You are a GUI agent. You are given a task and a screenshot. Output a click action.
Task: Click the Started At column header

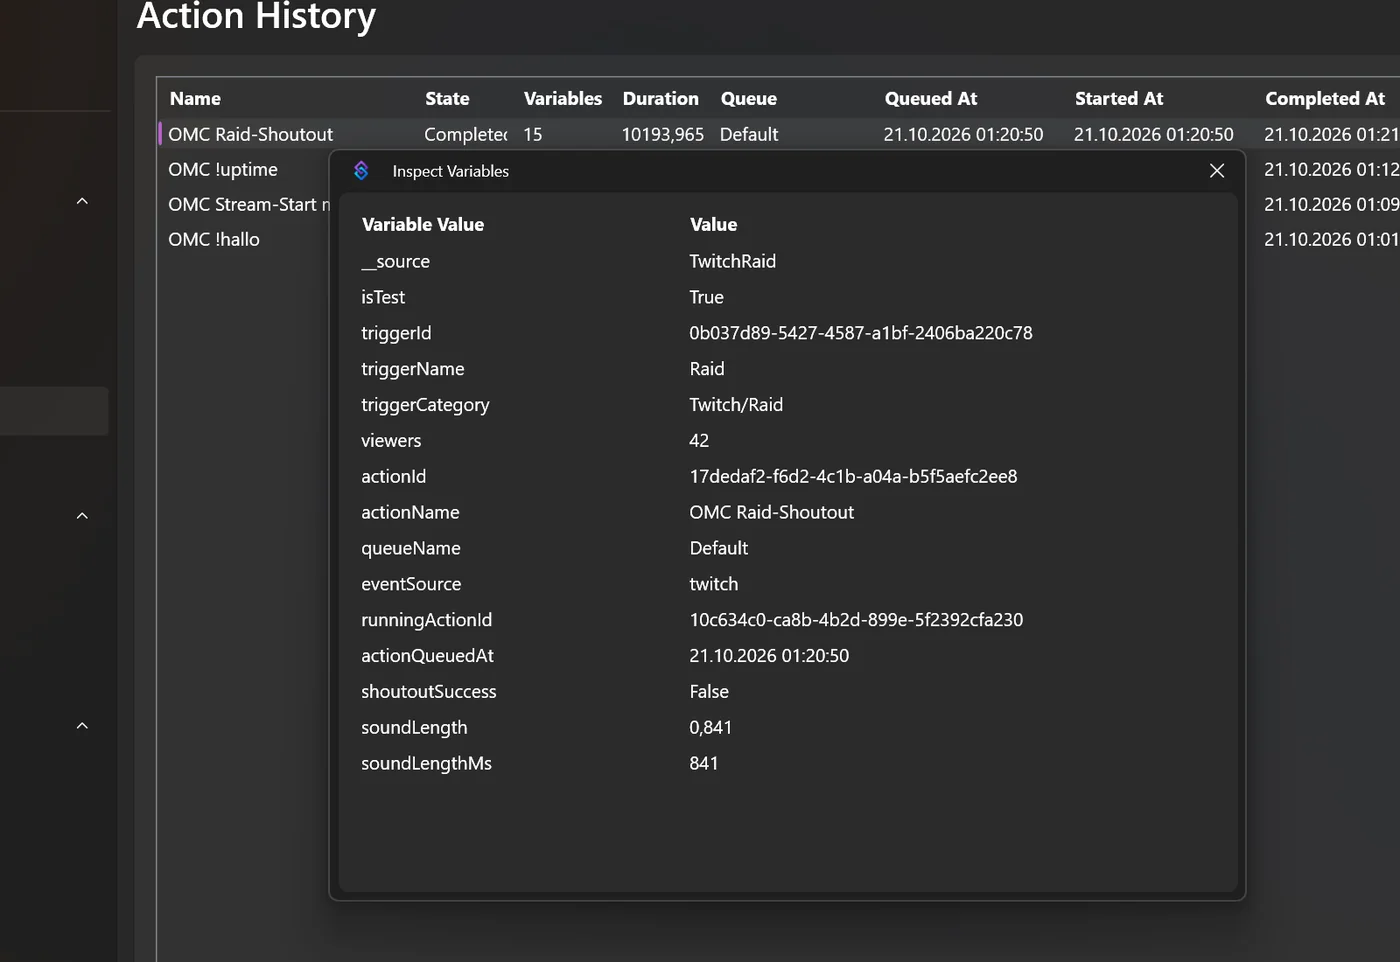1119,98
